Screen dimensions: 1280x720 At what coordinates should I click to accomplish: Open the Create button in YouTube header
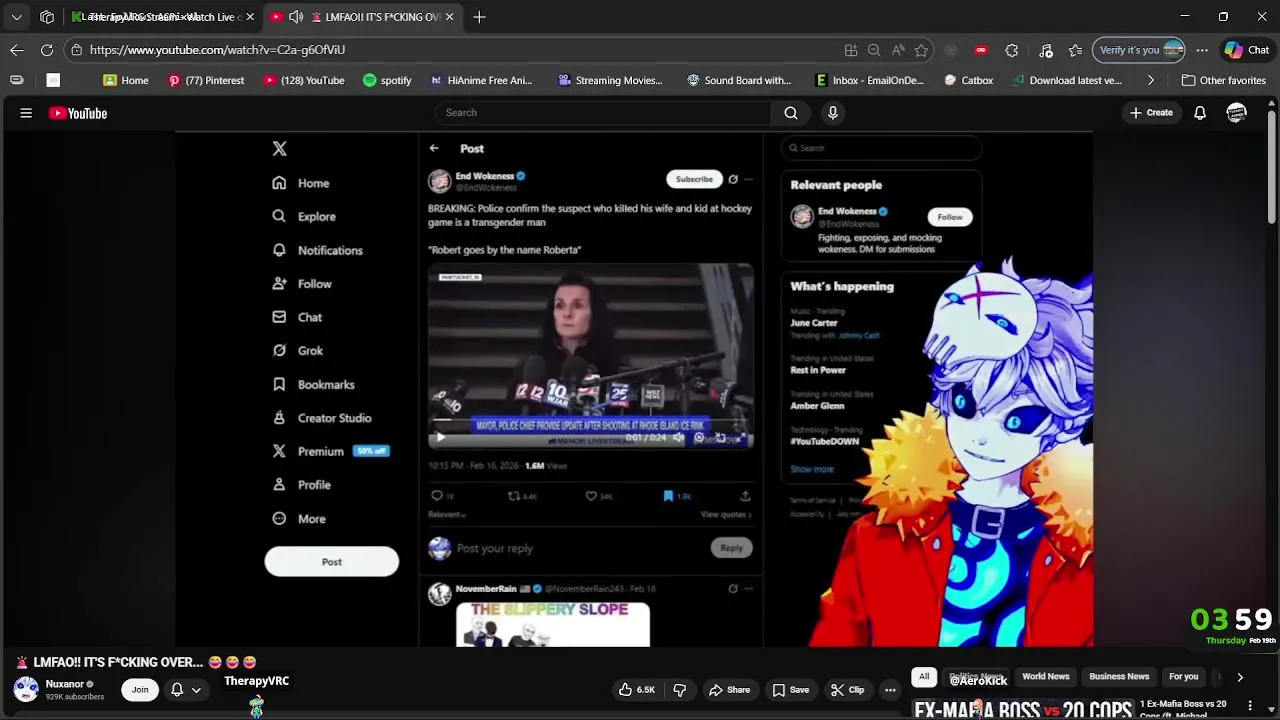pos(1151,113)
